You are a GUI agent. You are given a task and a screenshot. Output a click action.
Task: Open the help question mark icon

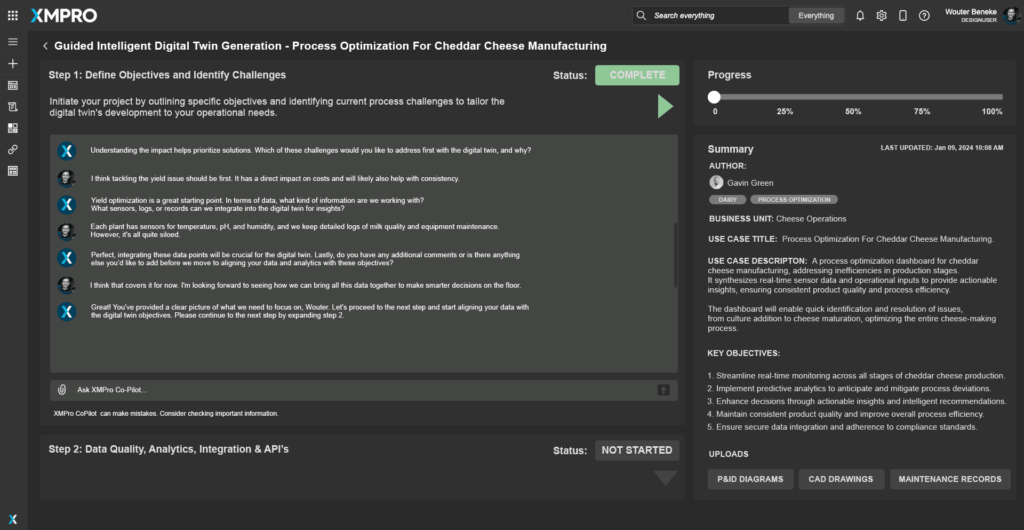pyautogui.click(x=924, y=16)
